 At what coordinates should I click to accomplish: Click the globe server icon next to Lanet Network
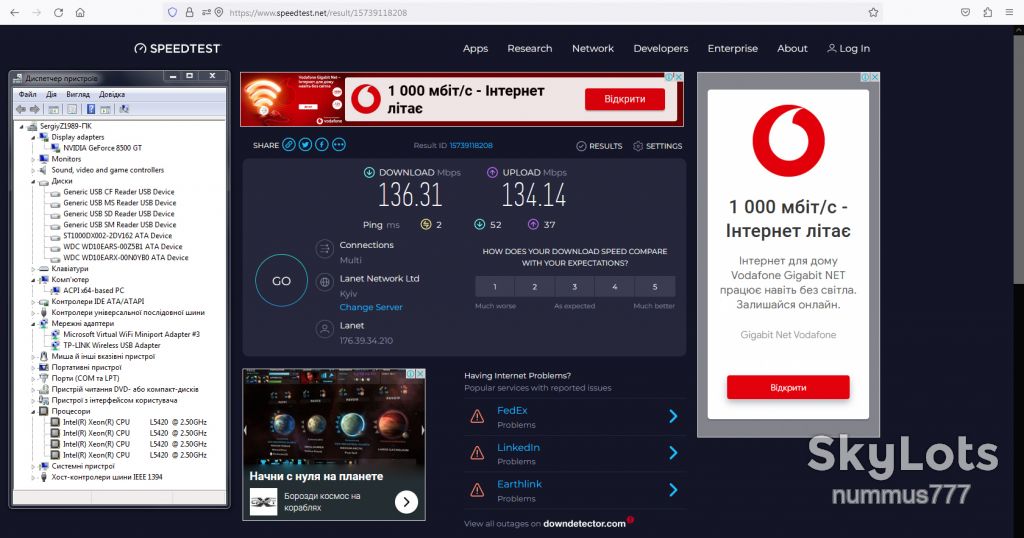[x=325, y=282]
